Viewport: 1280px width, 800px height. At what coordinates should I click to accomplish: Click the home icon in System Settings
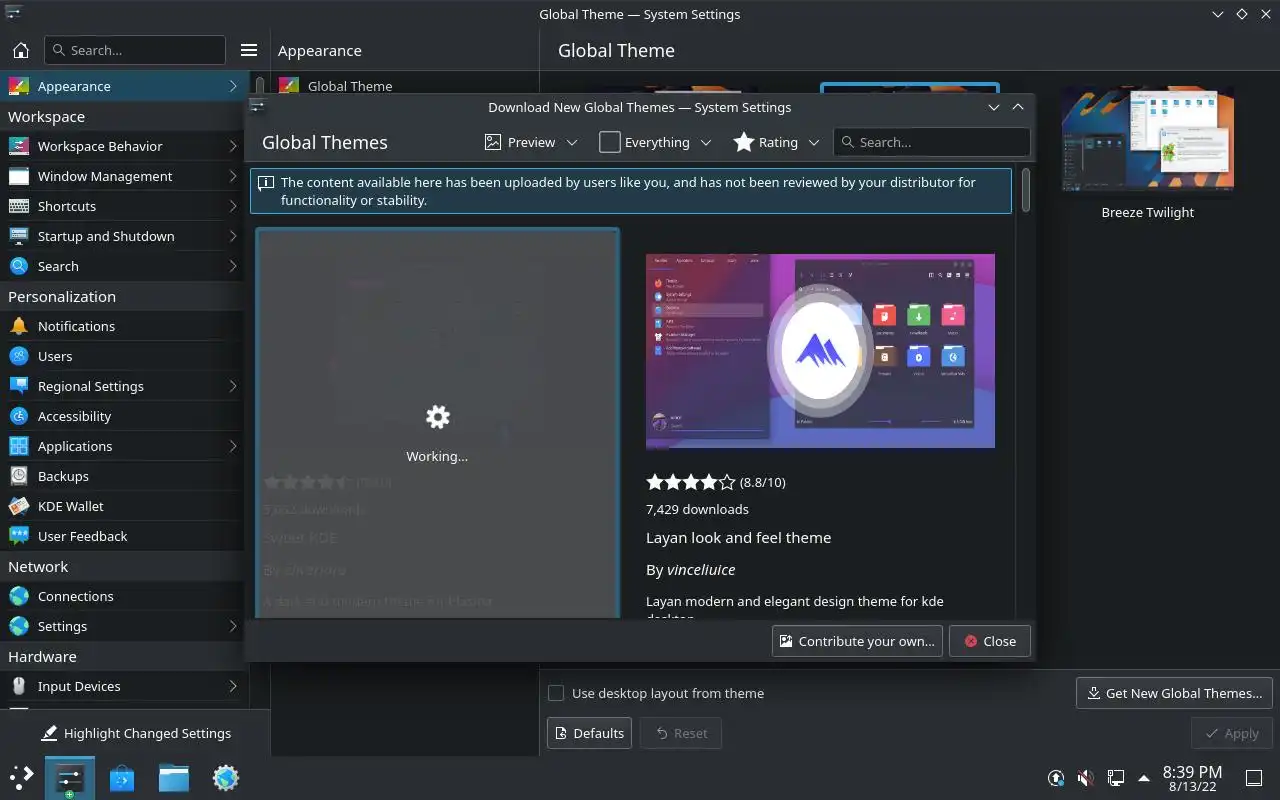click(x=21, y=50)
